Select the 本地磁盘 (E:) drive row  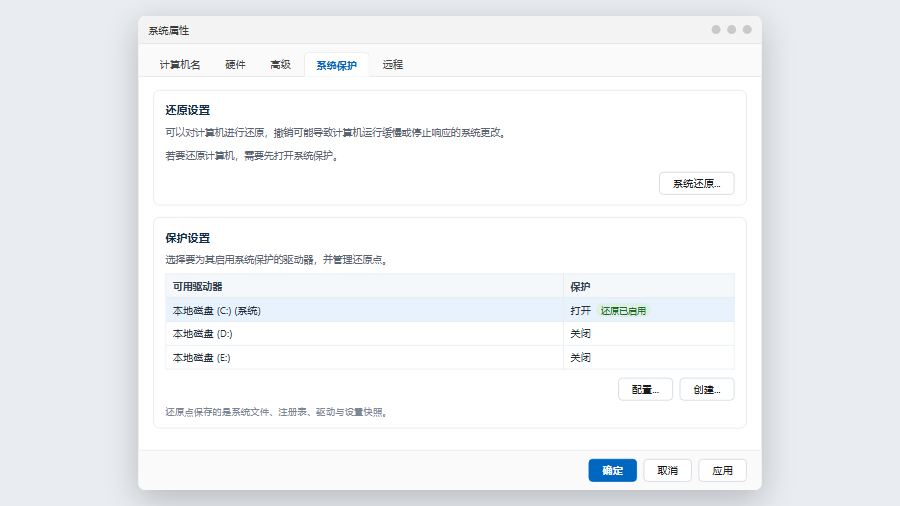[x=450, y=357]
